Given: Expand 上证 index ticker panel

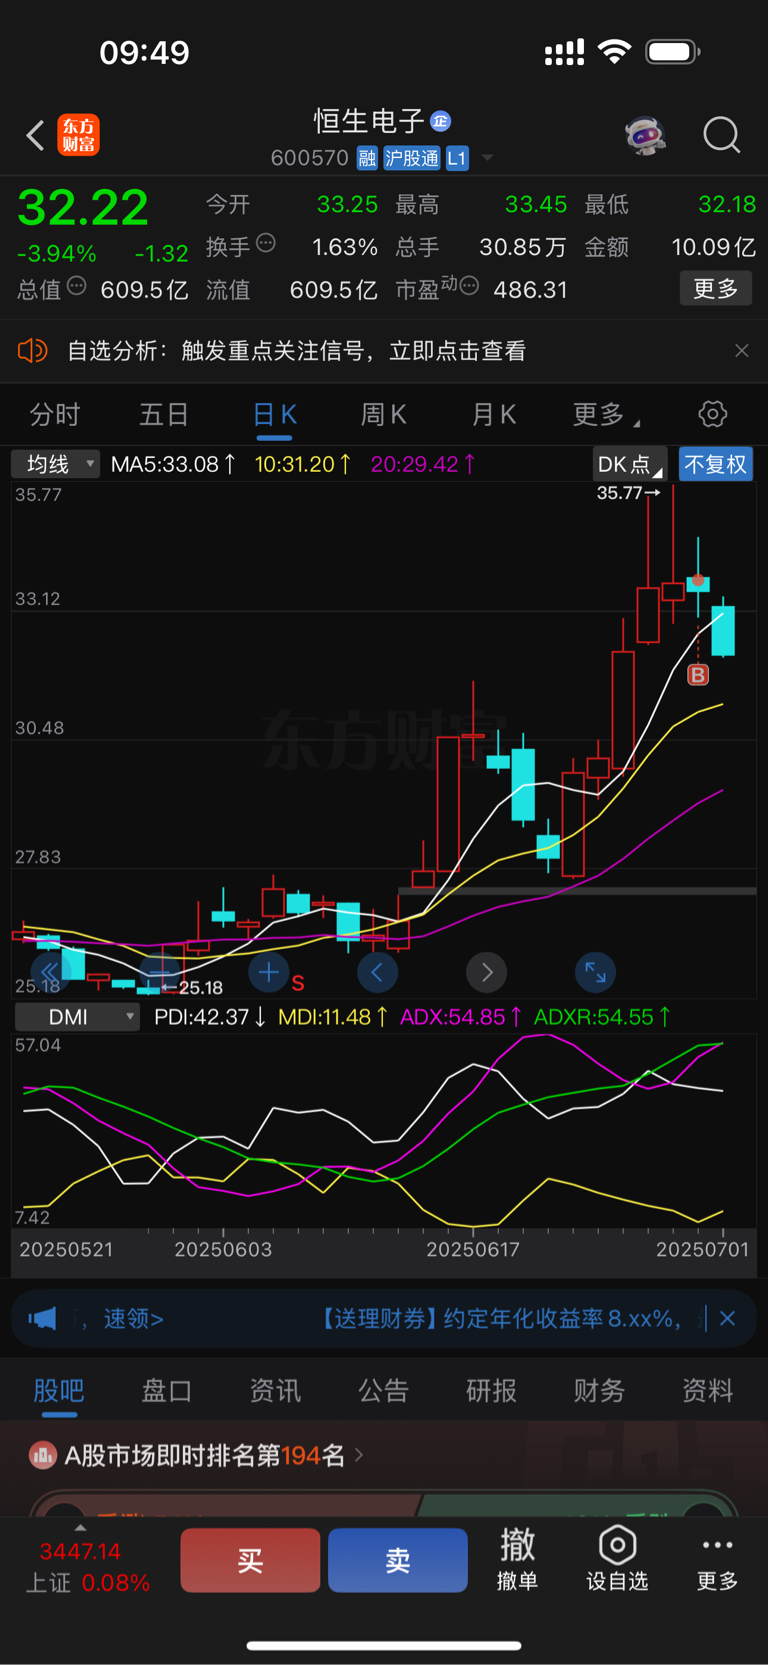Looking at the screenshot, I should (88, 1562).
